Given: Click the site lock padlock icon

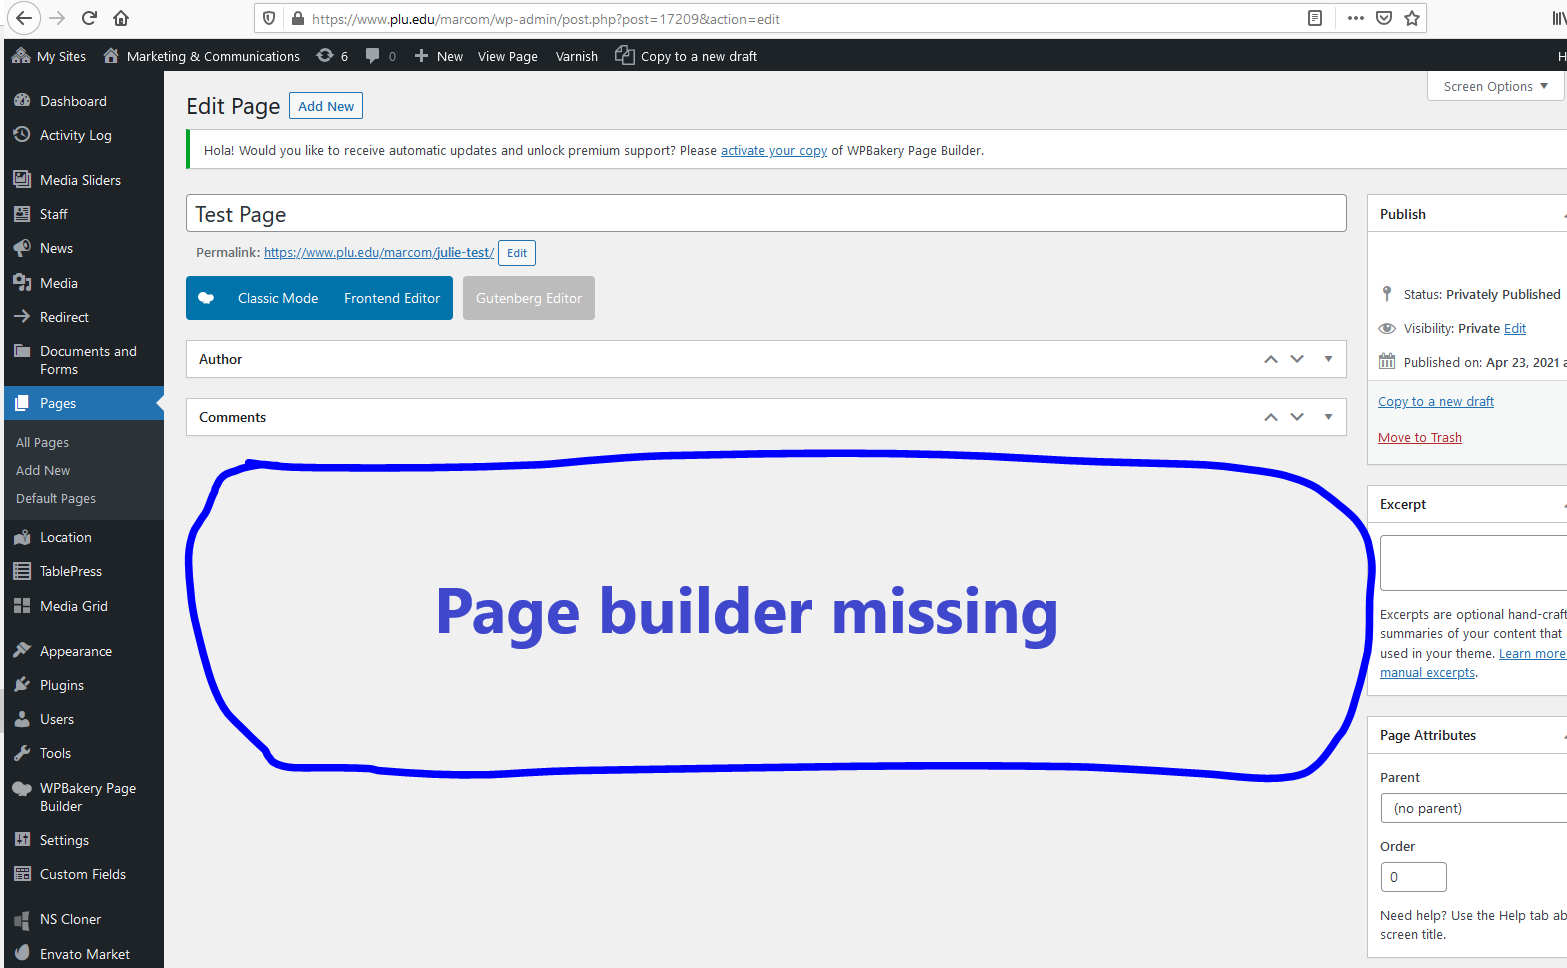Looking at the screenshot, I should (x=297, y=18).
